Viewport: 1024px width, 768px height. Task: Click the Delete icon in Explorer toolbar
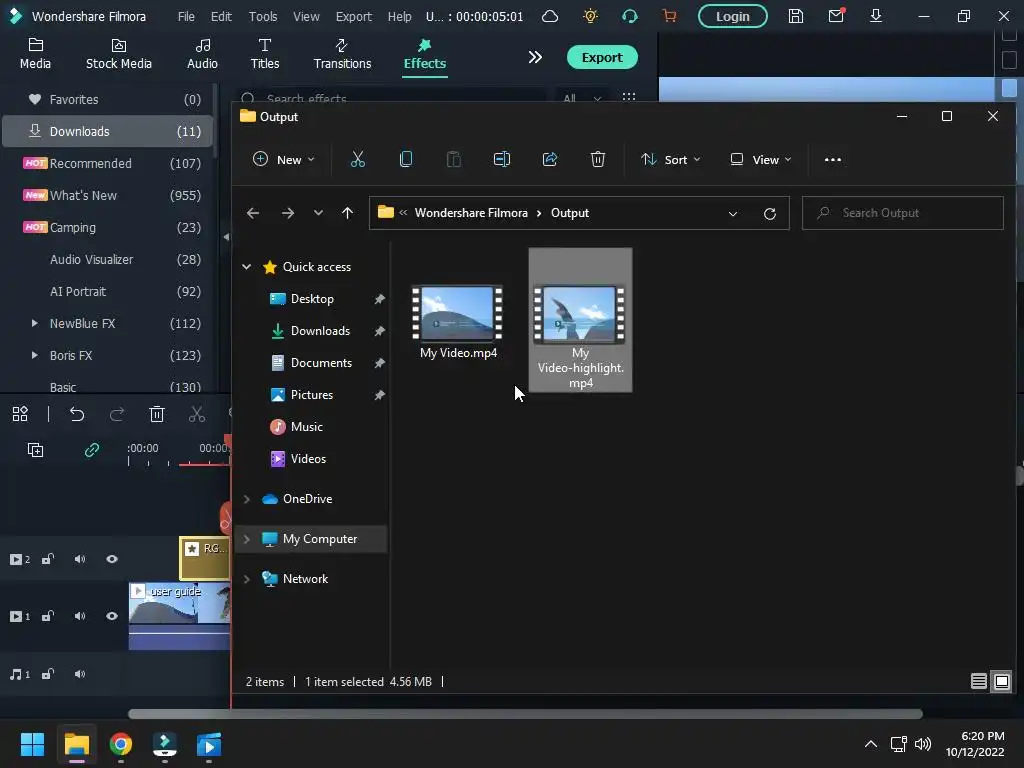(598, 159)
